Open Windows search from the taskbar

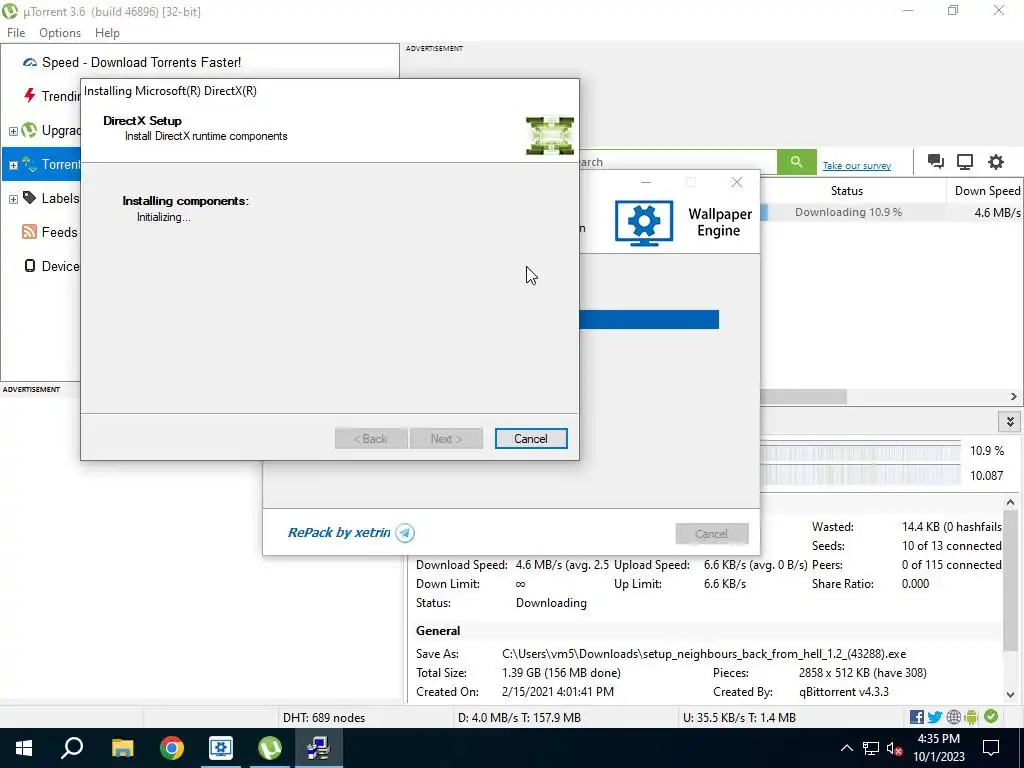(x=72, y=748)
